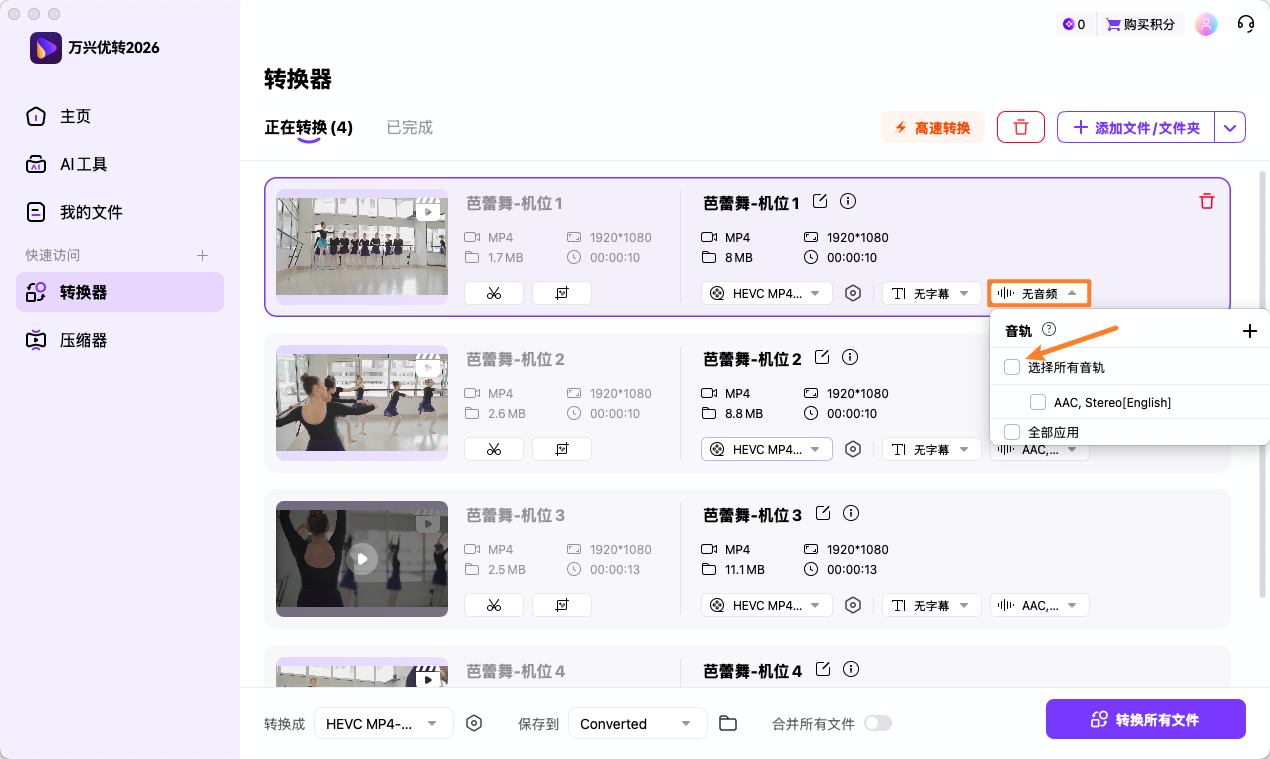Play the 芭蕾舞-机位3 video thumbnail
Image resolution: width=1270 pixels, height=759 pixels.
(x=362, y=559)
